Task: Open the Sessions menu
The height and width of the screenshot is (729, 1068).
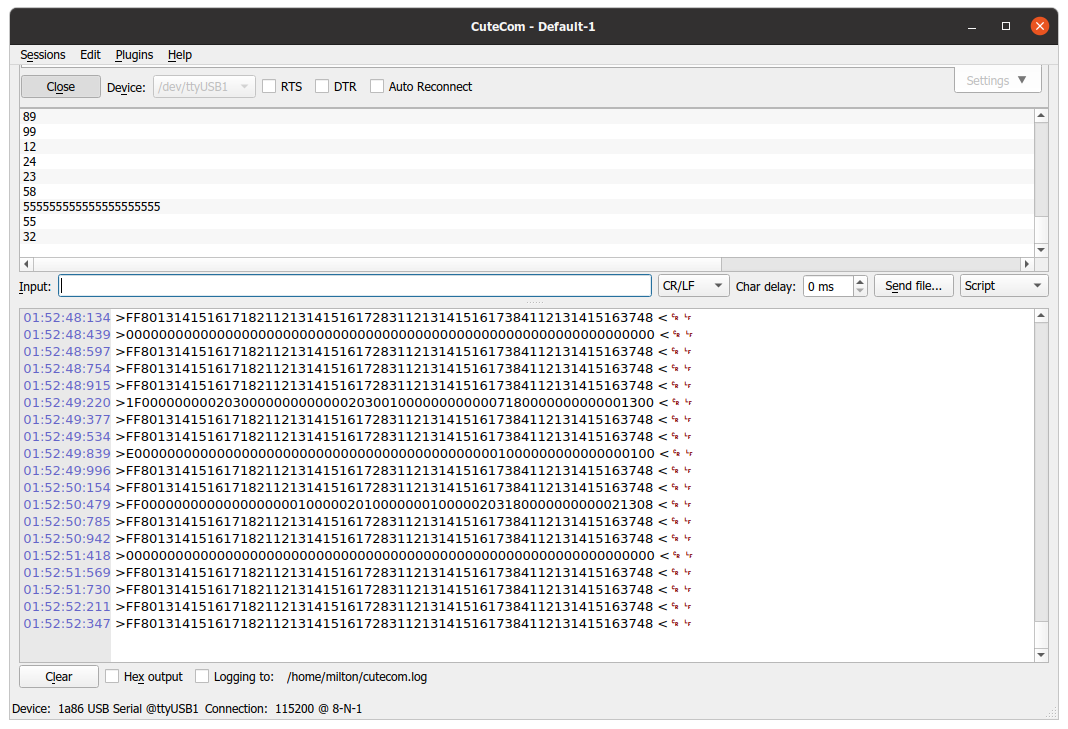Action: click(x=43, y=55)
